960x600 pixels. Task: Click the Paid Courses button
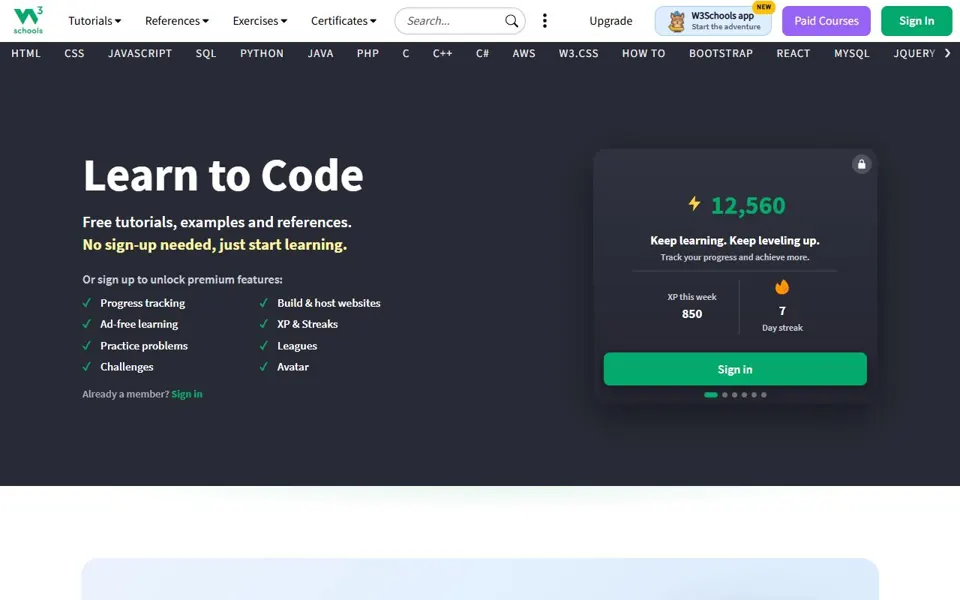pyautogui.click(x=826, y=21)
